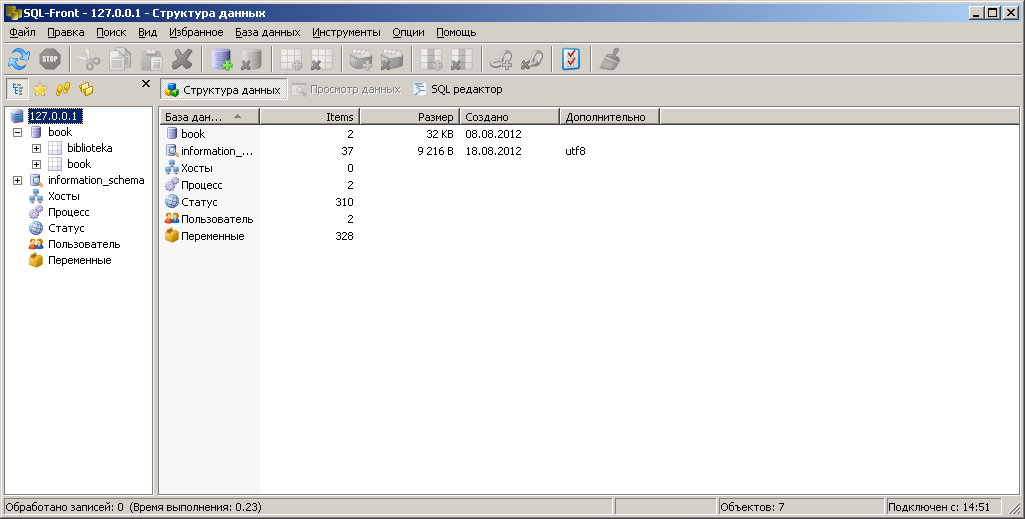Expand the book table node in tree
Screen dimensions: 1025x519
37,164
